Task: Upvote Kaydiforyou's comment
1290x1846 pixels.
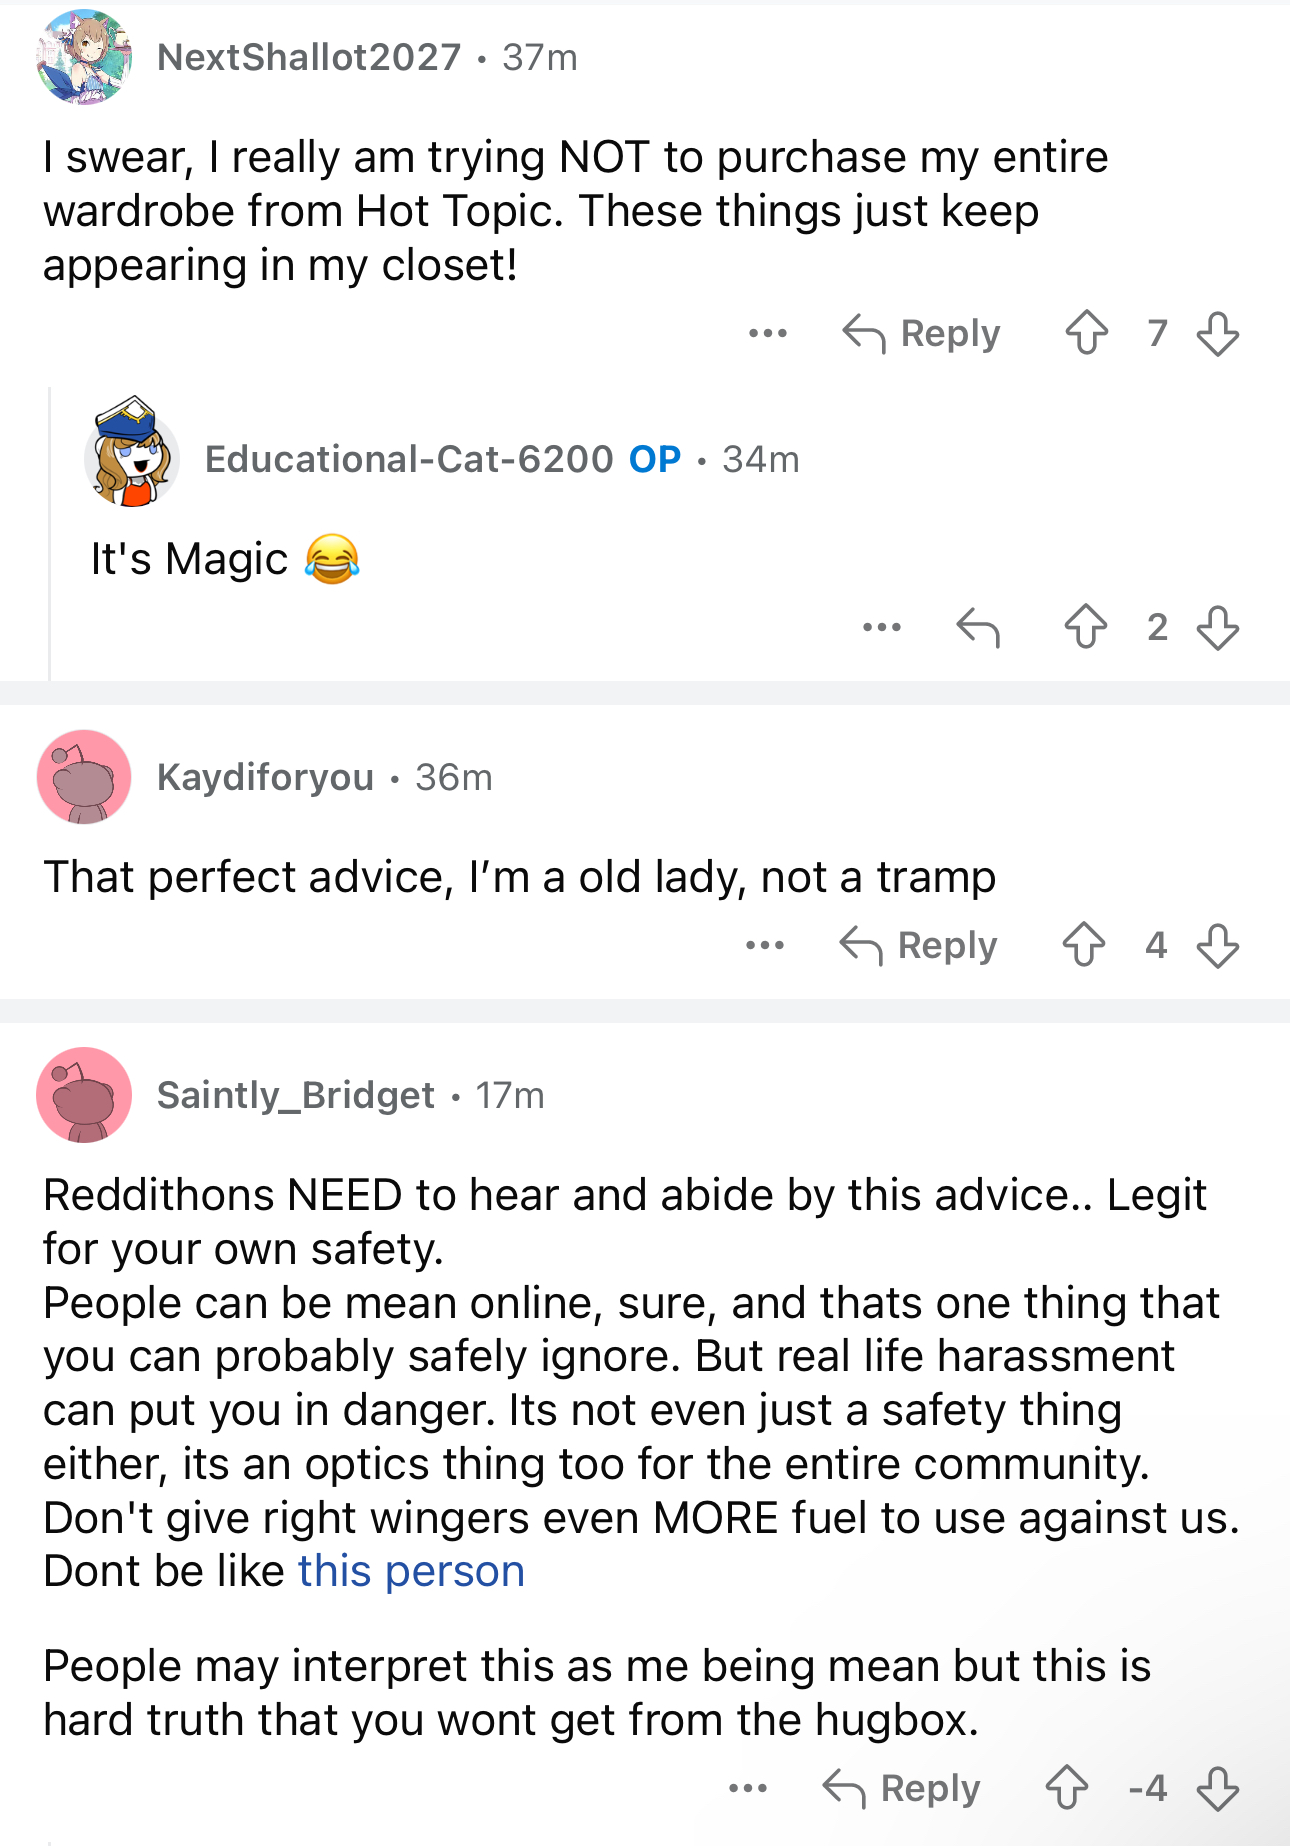Action: (1084, 945)
